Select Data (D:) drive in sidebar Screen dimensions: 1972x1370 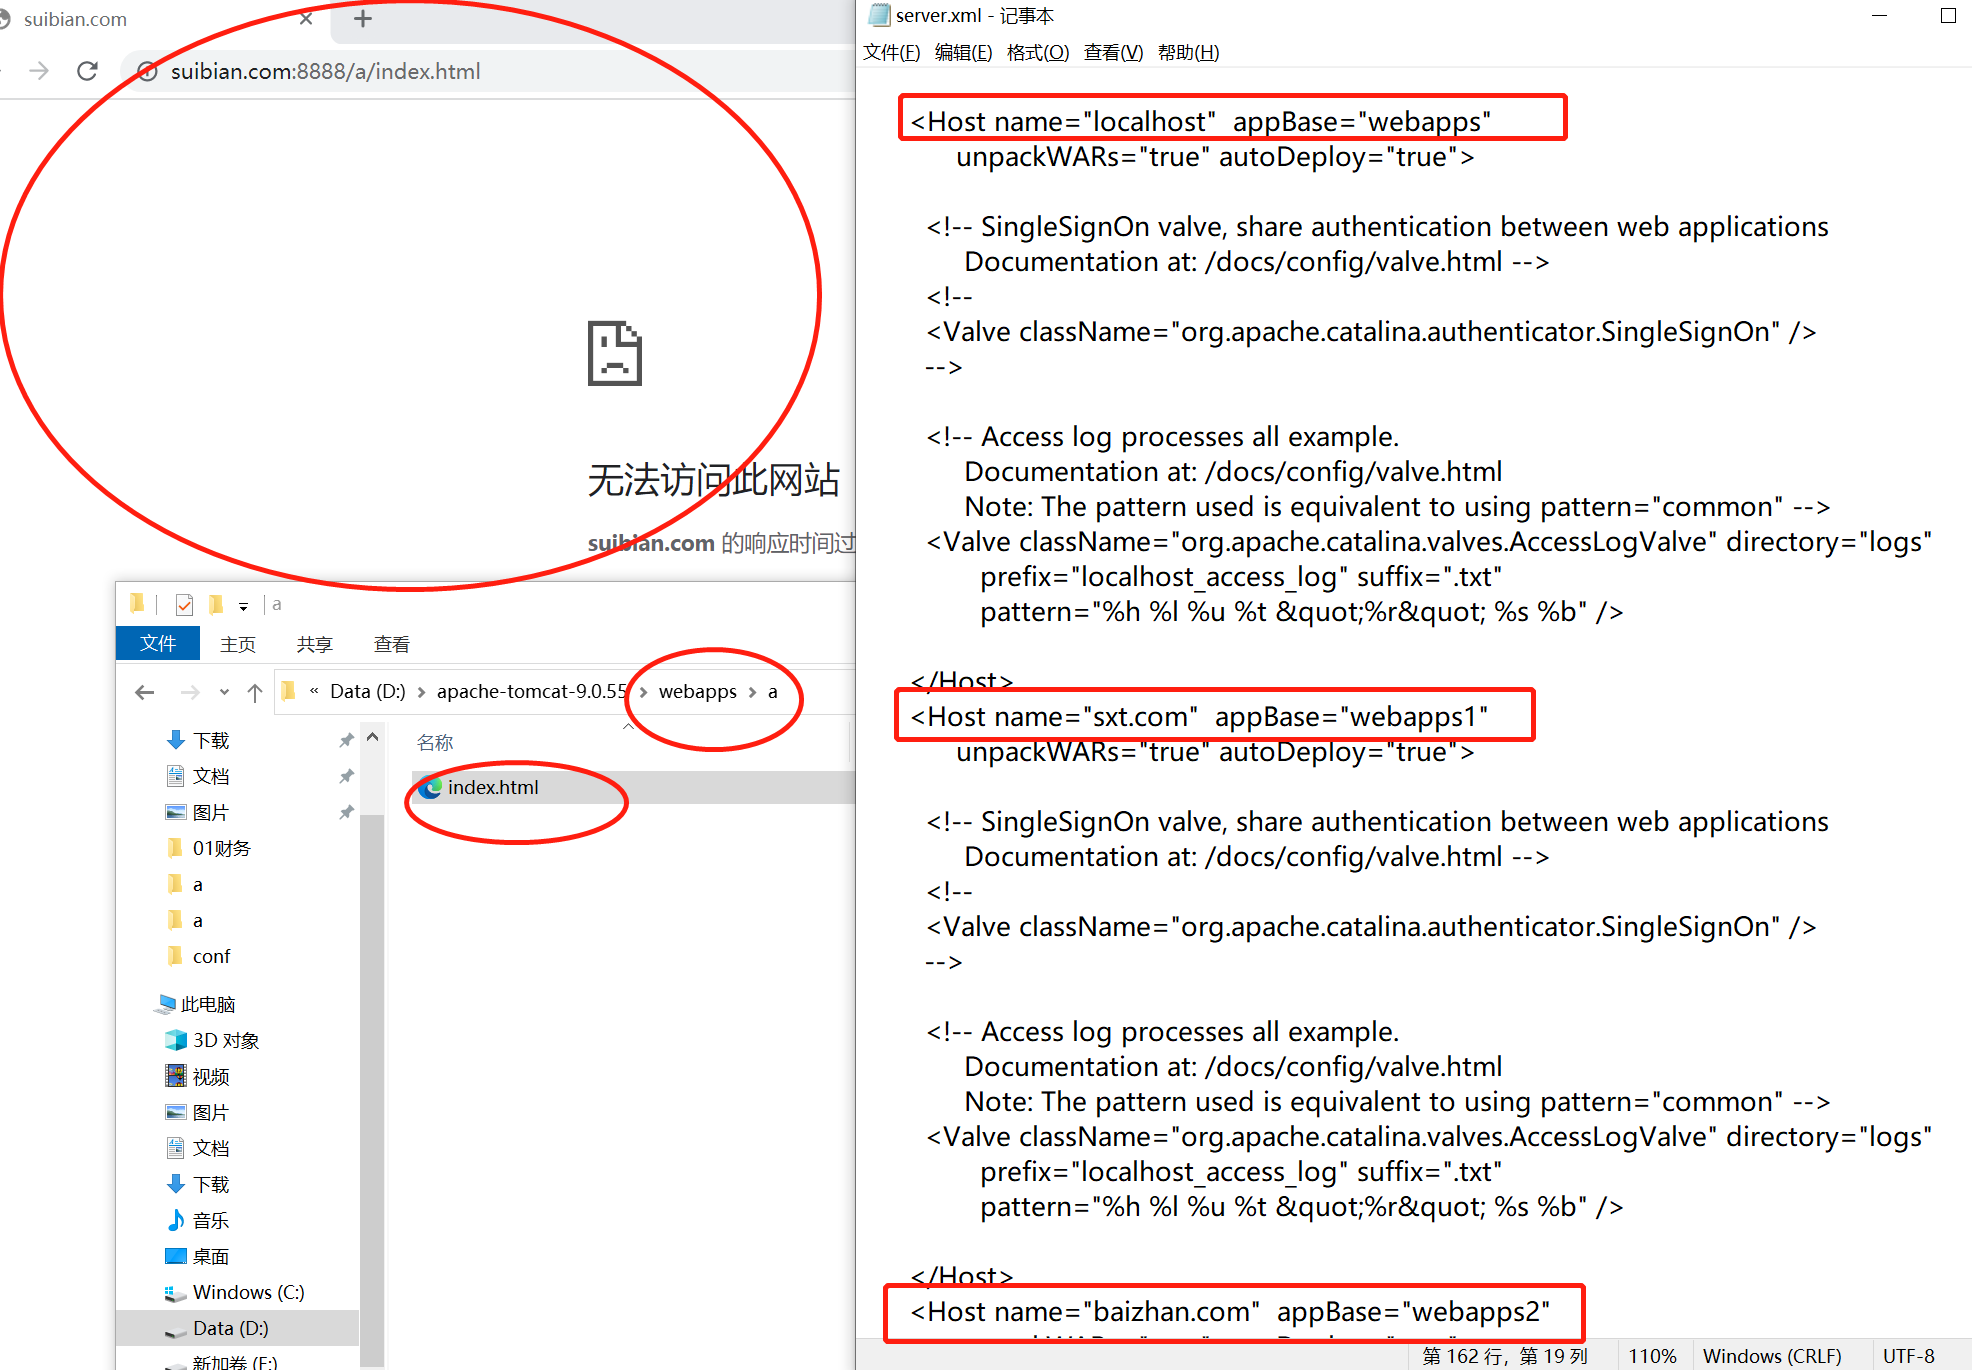coord(230,1328)
